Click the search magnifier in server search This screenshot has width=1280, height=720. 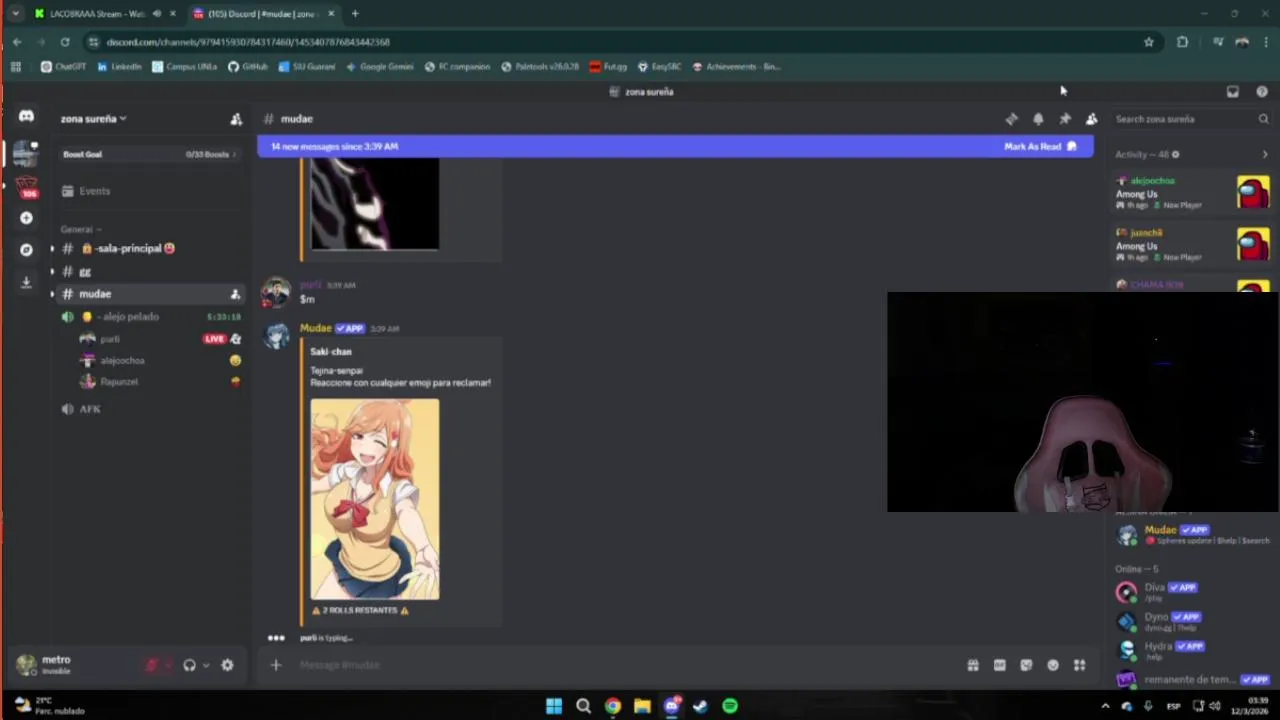coord(1263,119)
